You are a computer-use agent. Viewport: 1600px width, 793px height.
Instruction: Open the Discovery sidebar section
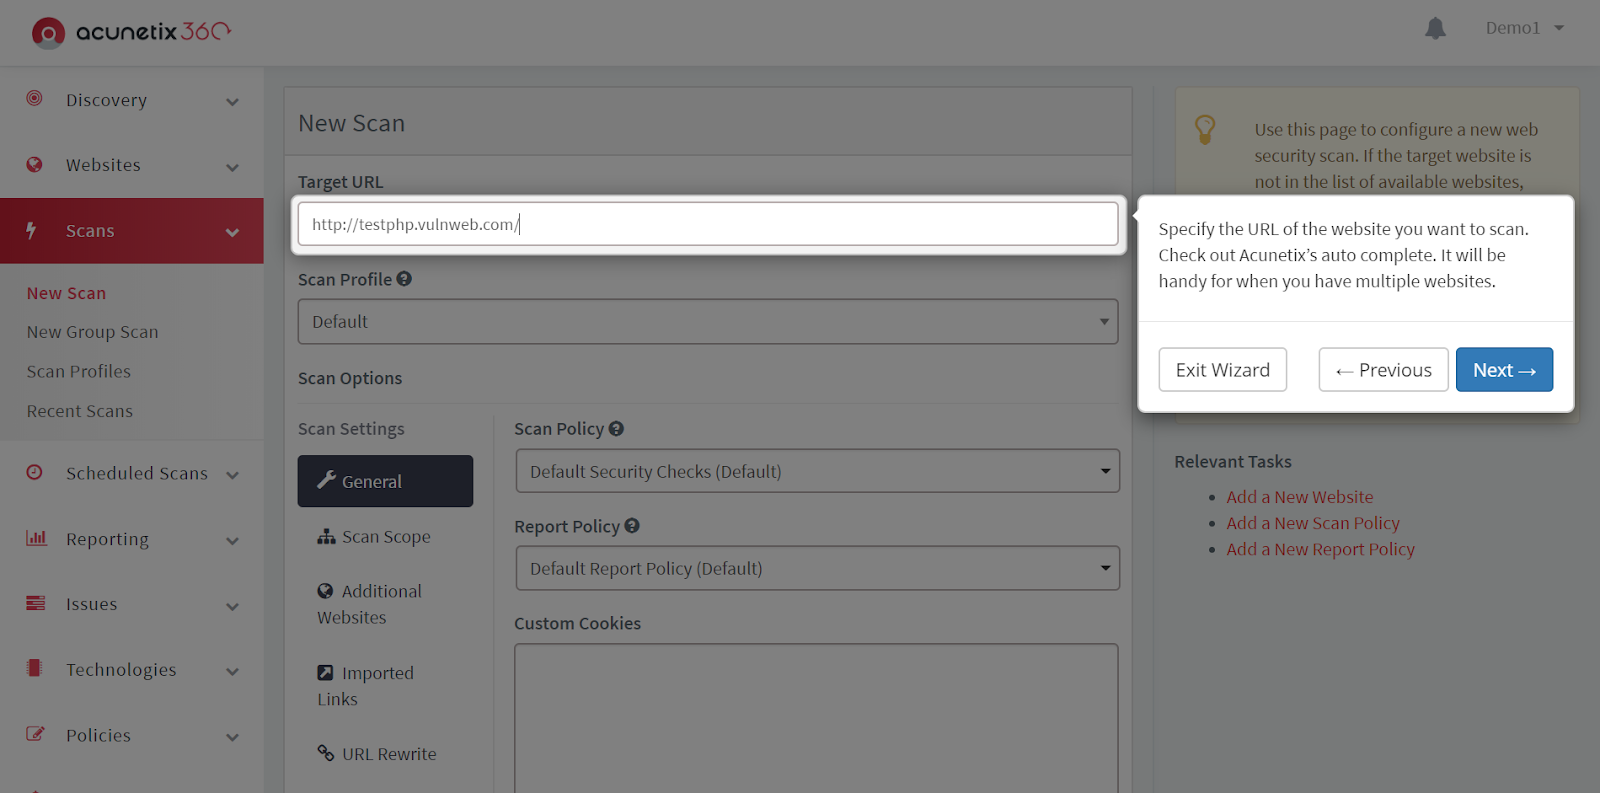132,100
